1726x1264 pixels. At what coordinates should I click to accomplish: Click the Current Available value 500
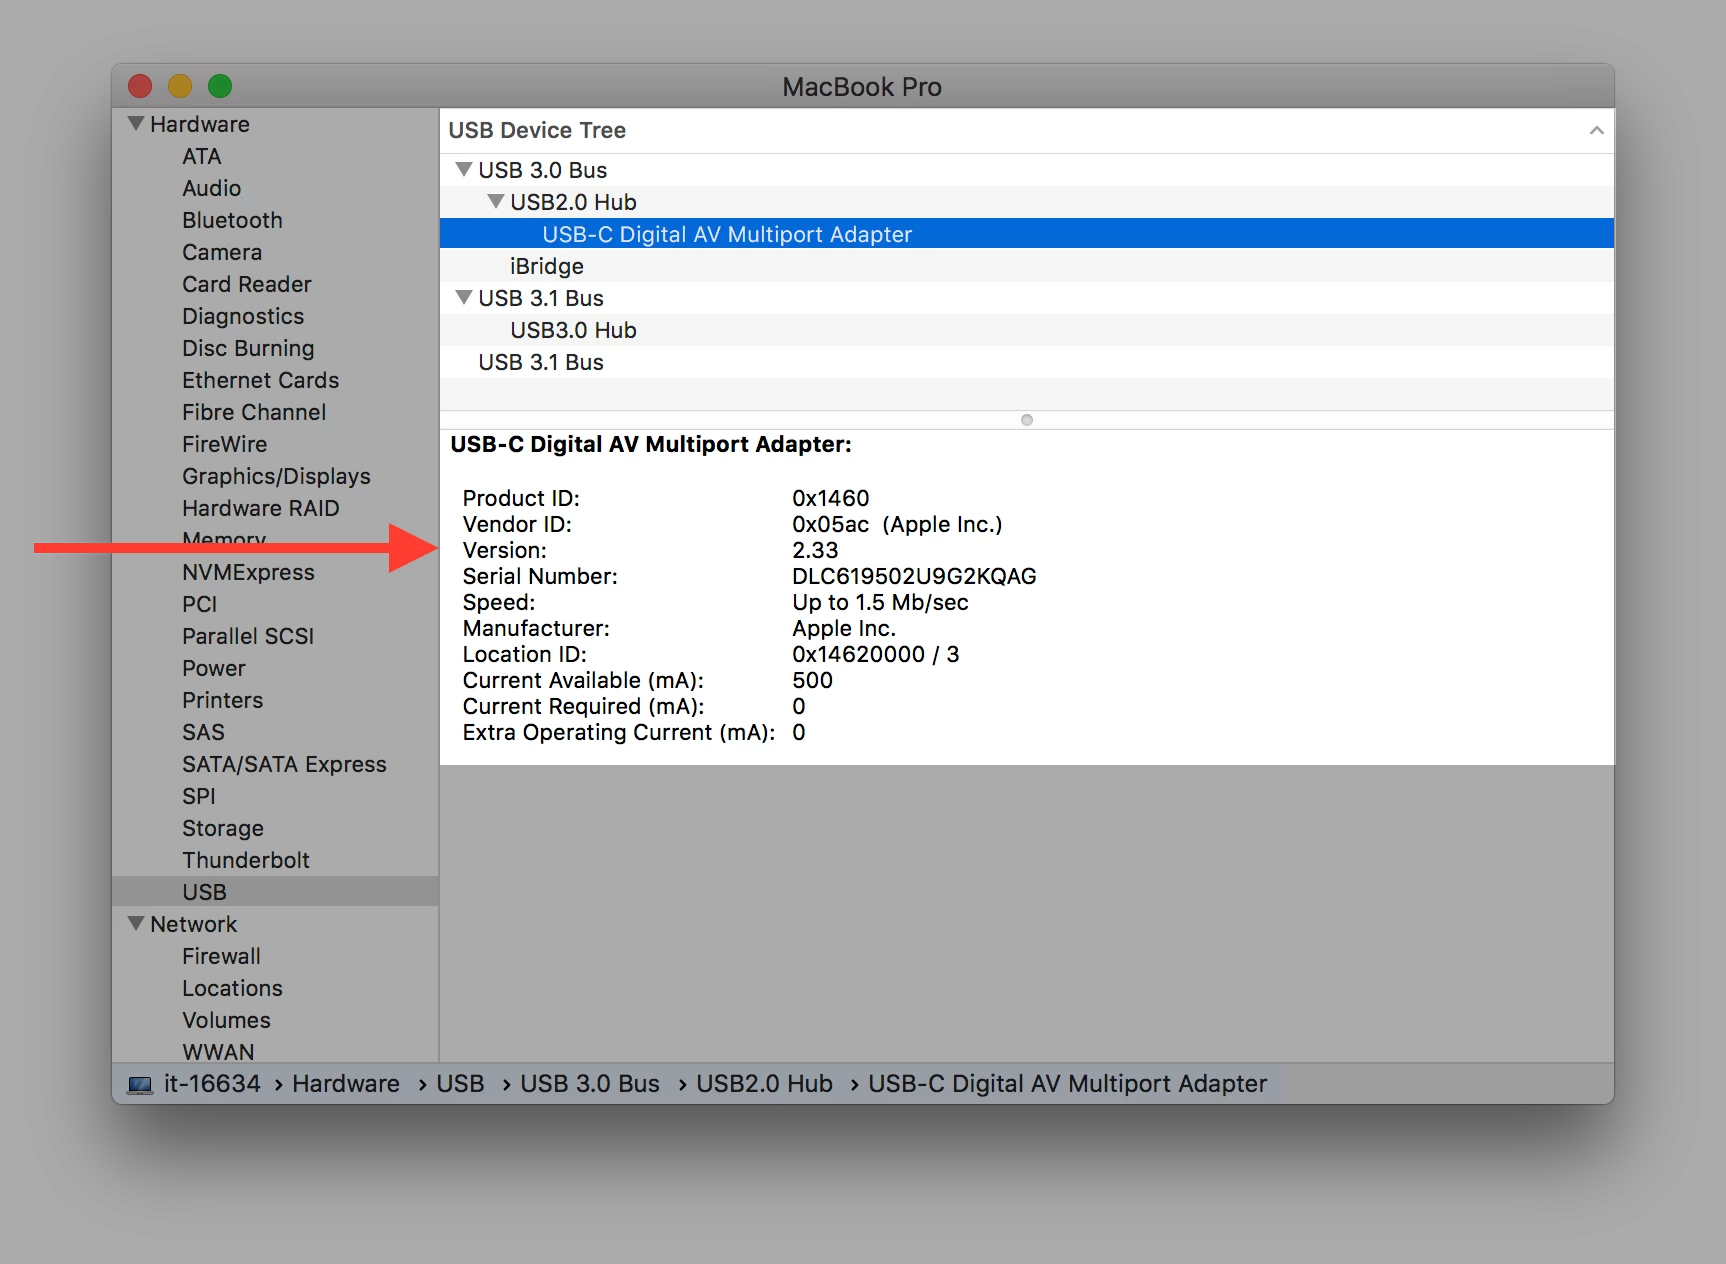coord(812,681)
